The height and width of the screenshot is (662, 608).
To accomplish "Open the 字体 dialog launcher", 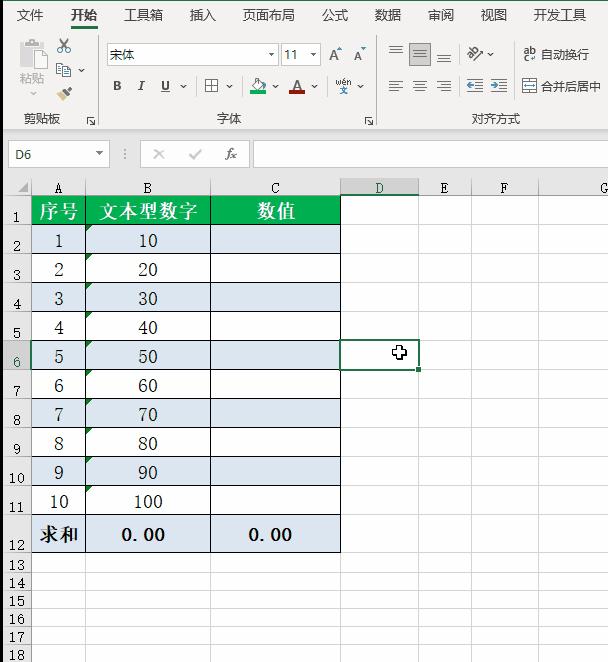I will 369,121.
